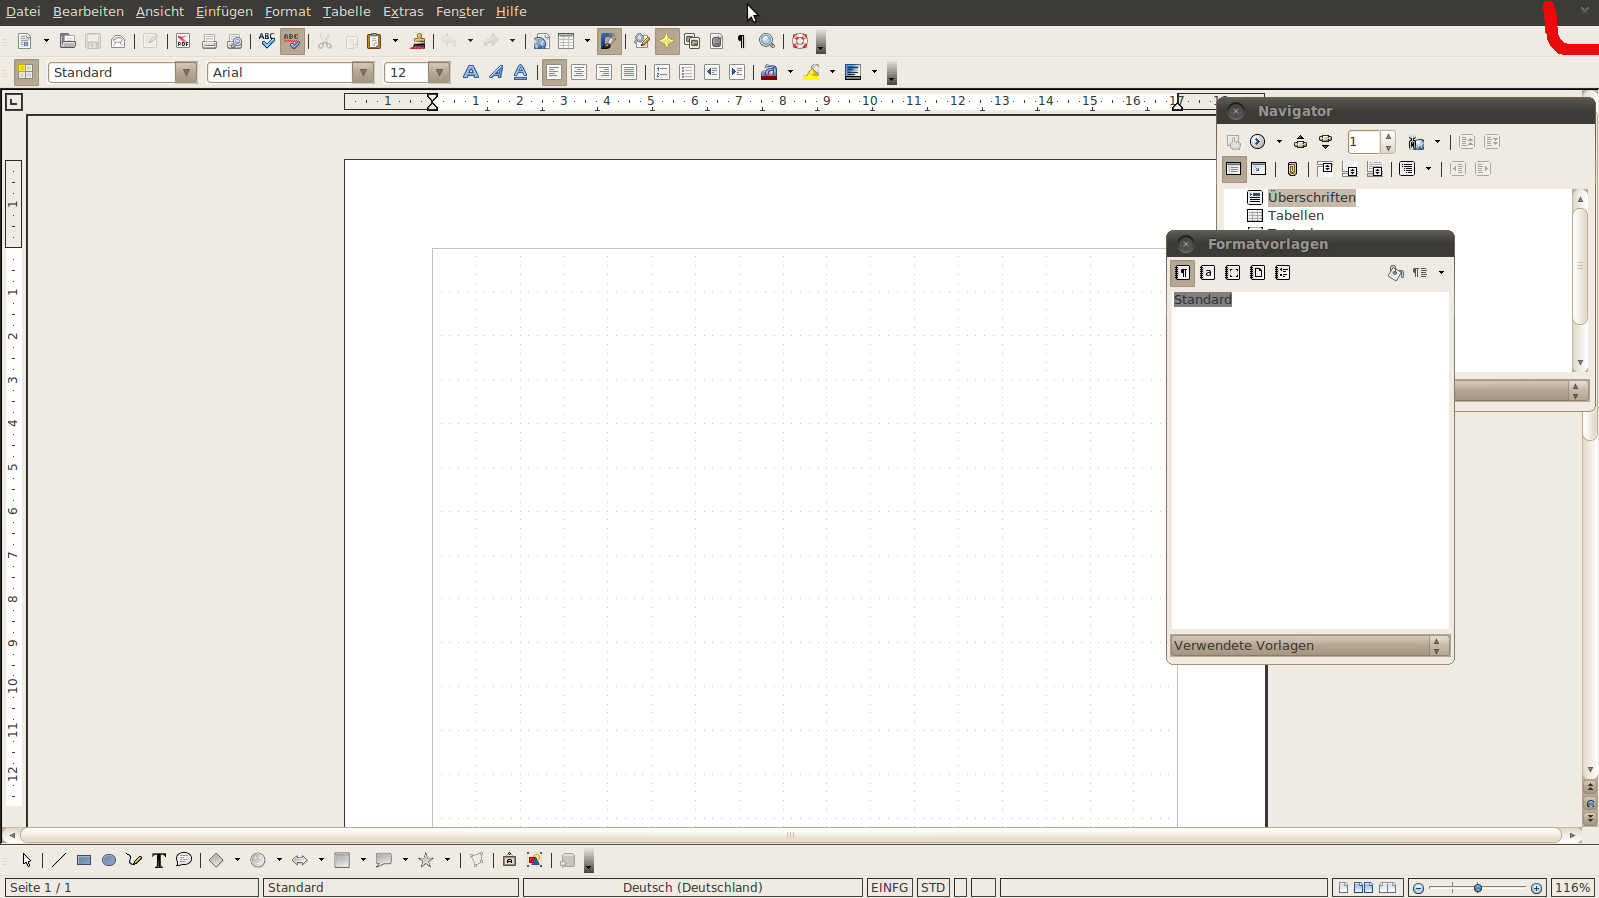
Task: Open the Einfügen menu
Action: click(224, 11)
